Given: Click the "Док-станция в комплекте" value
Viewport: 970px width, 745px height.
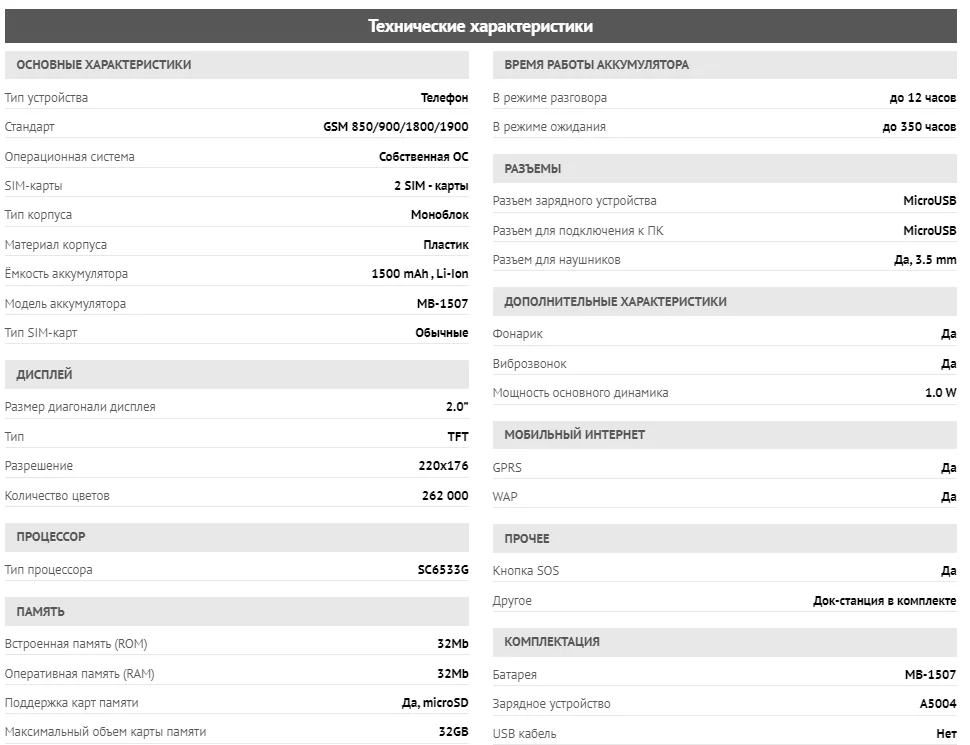Looking at the screenshot, I should [884, 601].
